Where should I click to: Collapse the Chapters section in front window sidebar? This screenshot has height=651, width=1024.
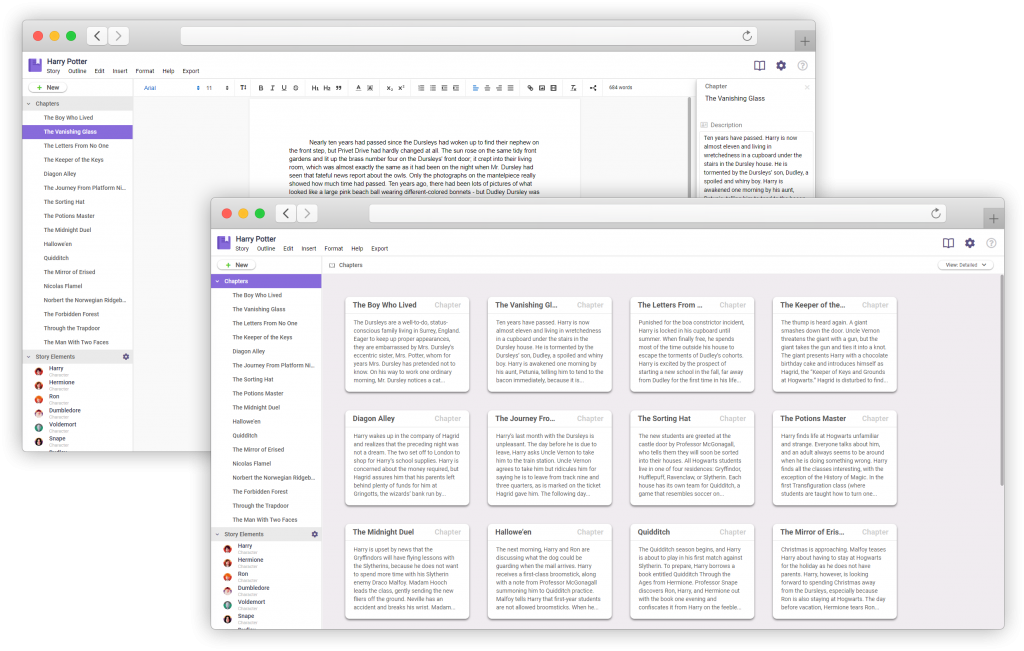coord(217,282)
